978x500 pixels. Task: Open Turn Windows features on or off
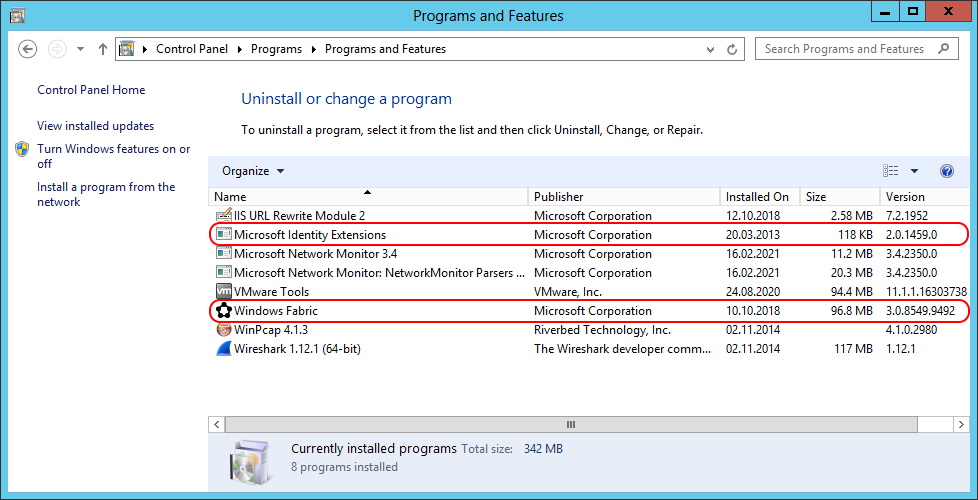(x=114, y=156)
